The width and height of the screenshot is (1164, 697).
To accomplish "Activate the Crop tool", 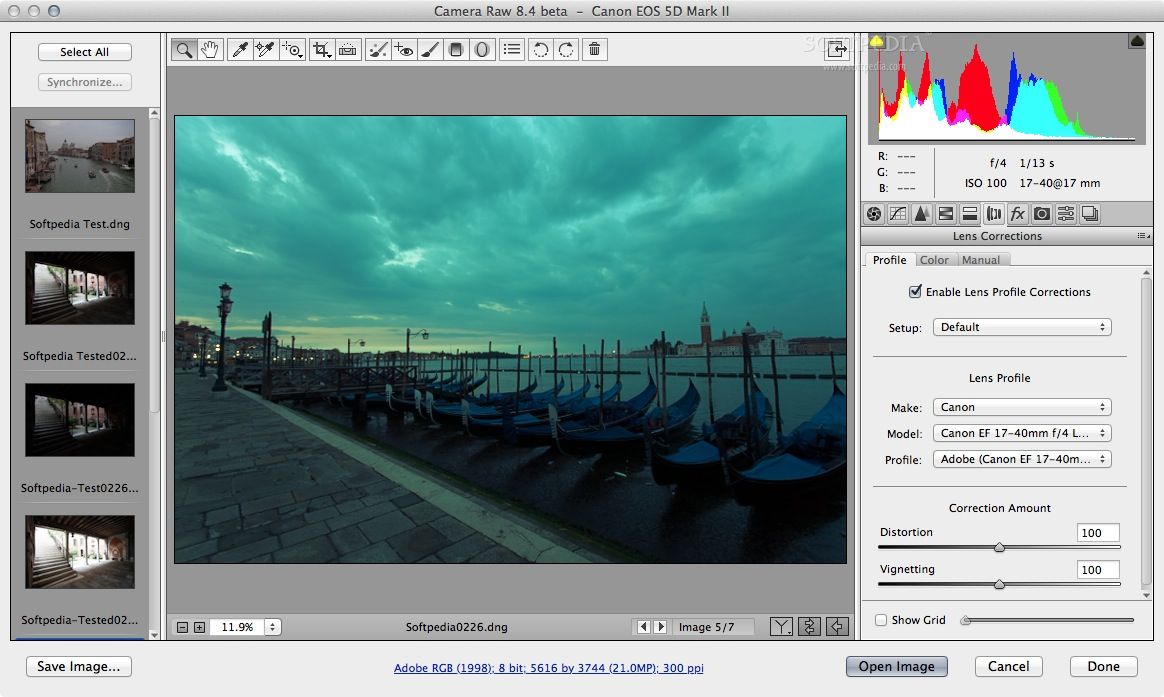I will (x=321, y=48).
